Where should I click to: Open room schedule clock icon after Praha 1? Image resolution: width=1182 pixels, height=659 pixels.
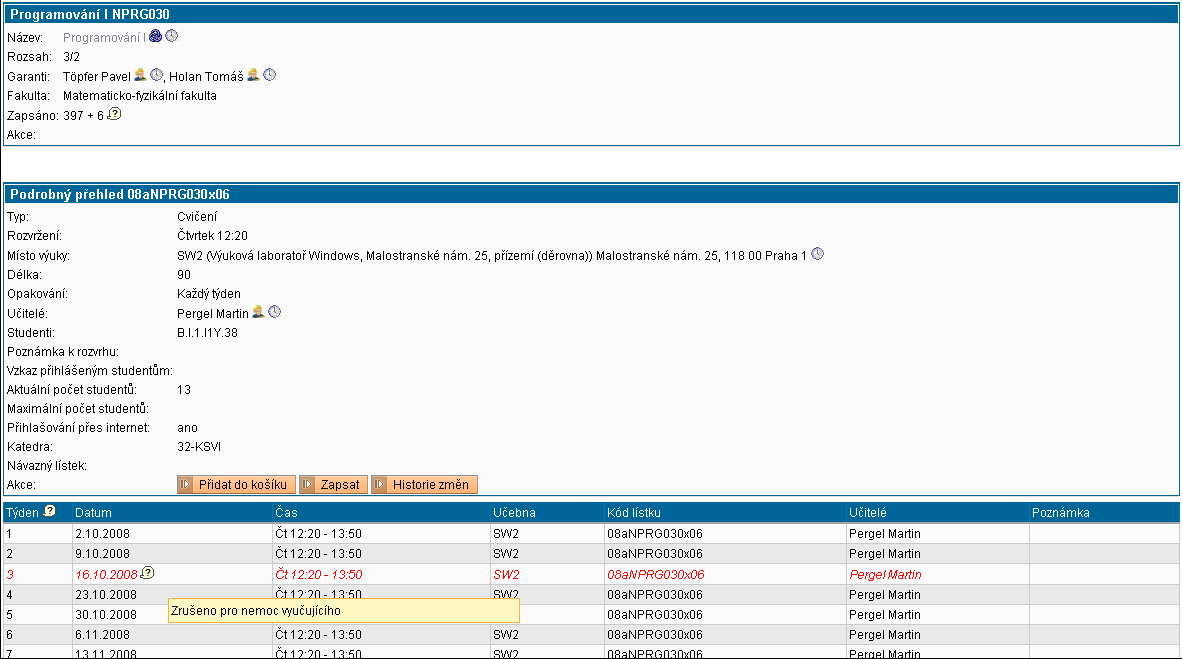point(817,254)
